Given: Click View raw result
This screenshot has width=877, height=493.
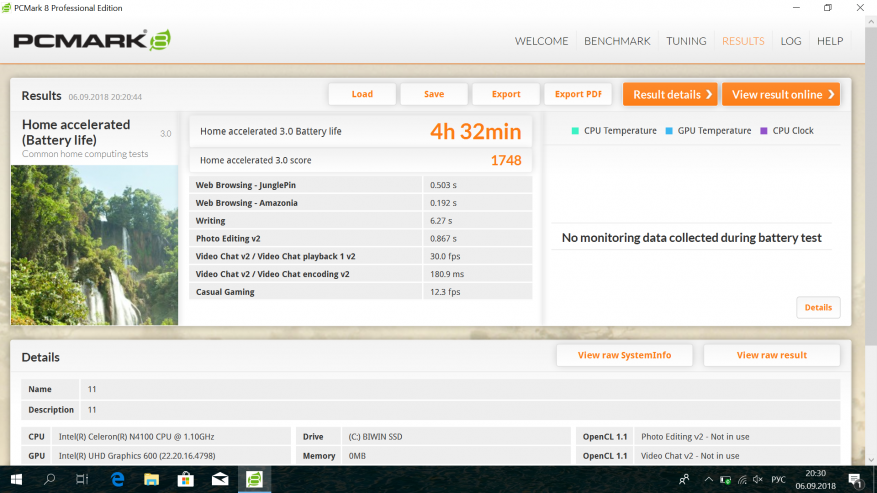Looking at the screenshot, I should click(x=771, y=355).
